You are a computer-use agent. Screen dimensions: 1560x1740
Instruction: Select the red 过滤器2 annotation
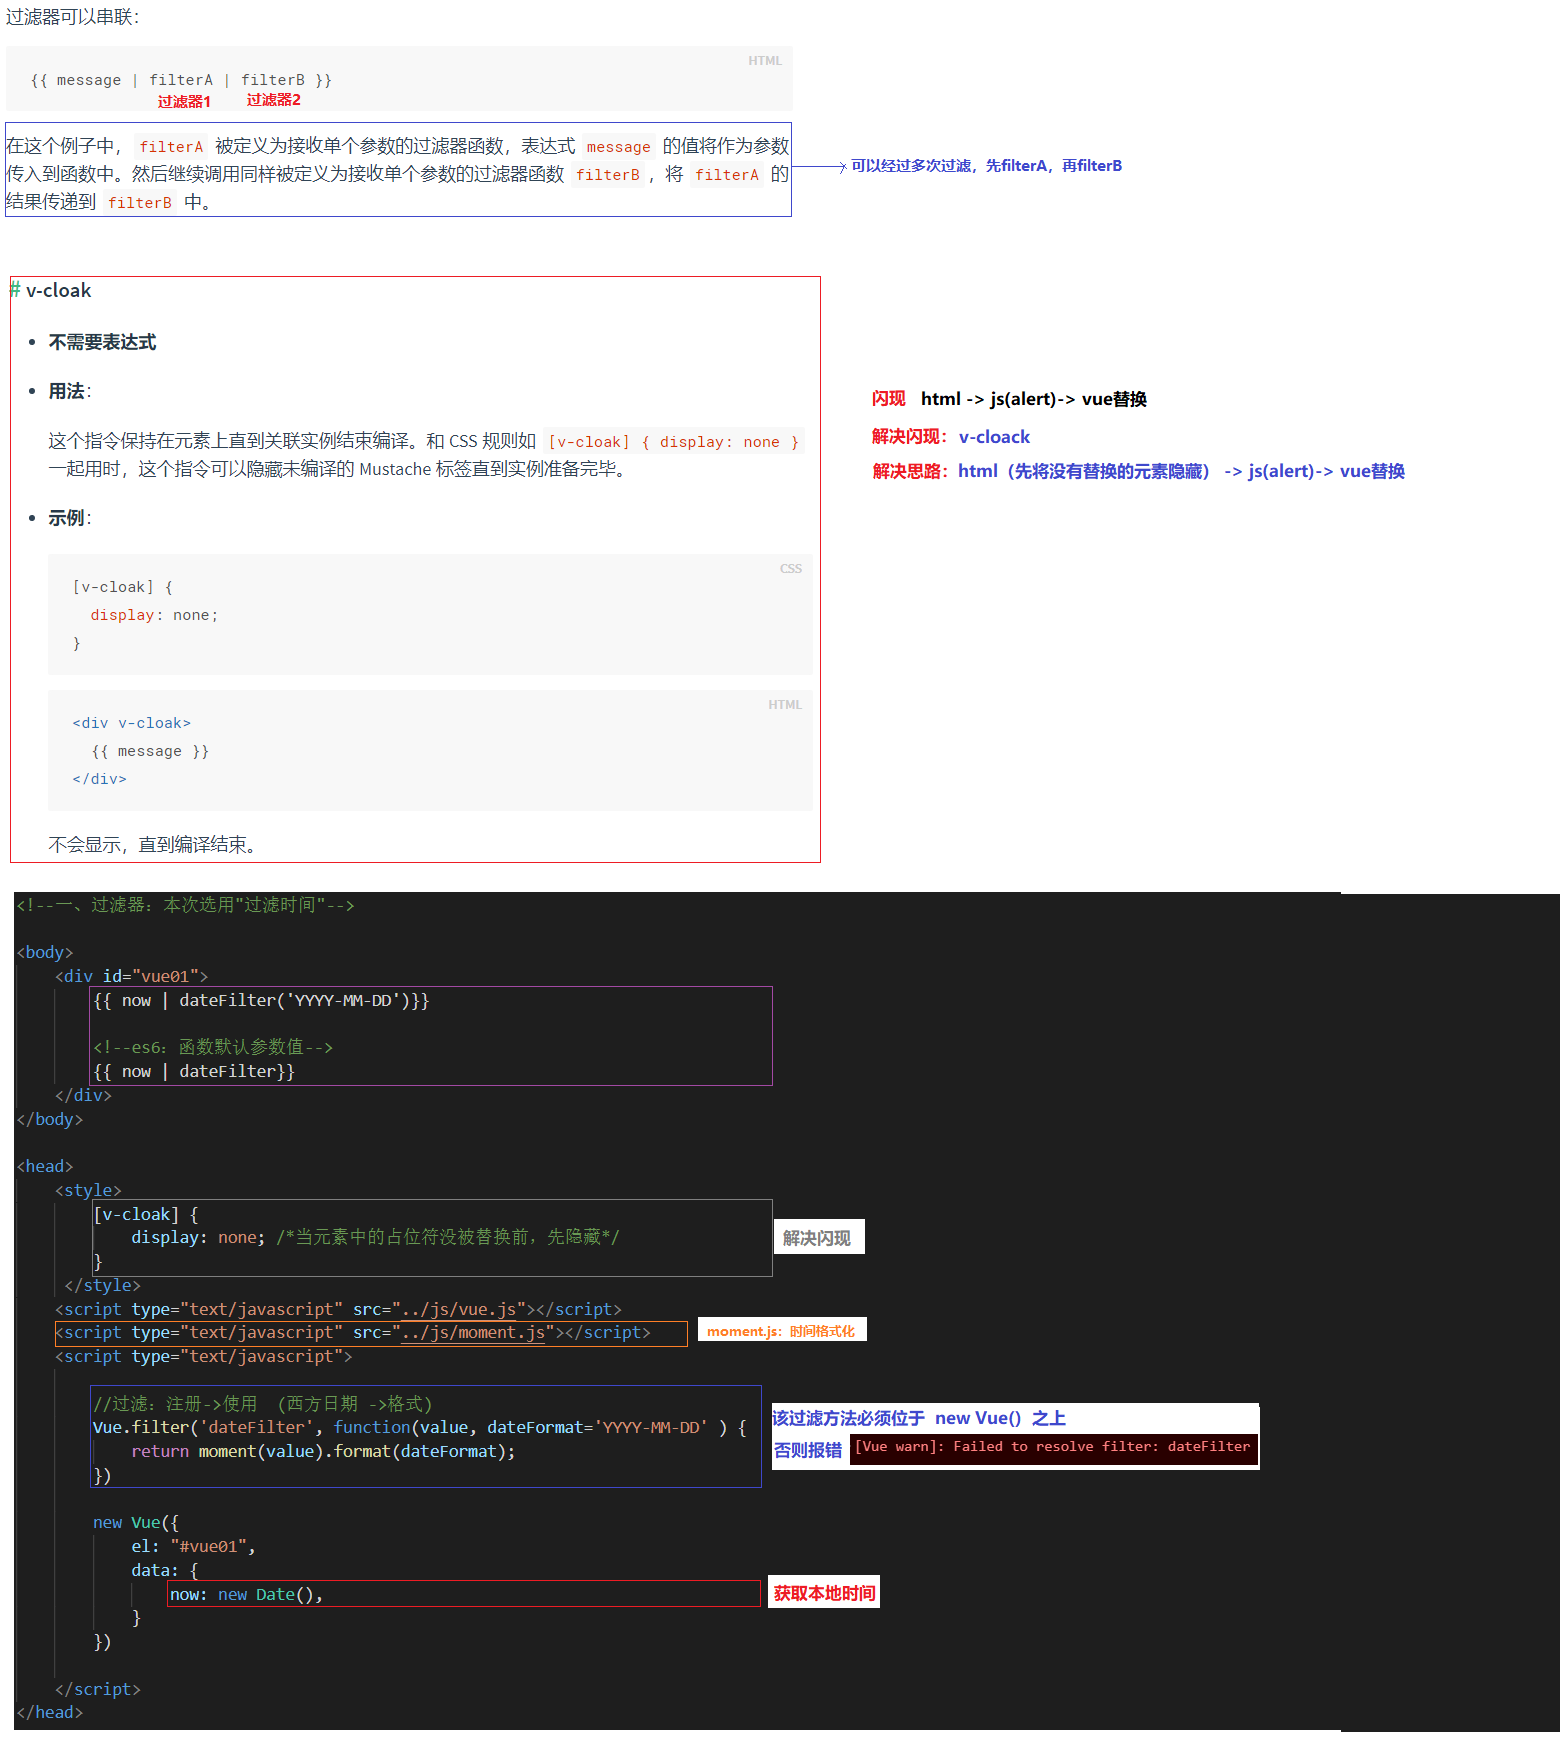coord(273,100)
